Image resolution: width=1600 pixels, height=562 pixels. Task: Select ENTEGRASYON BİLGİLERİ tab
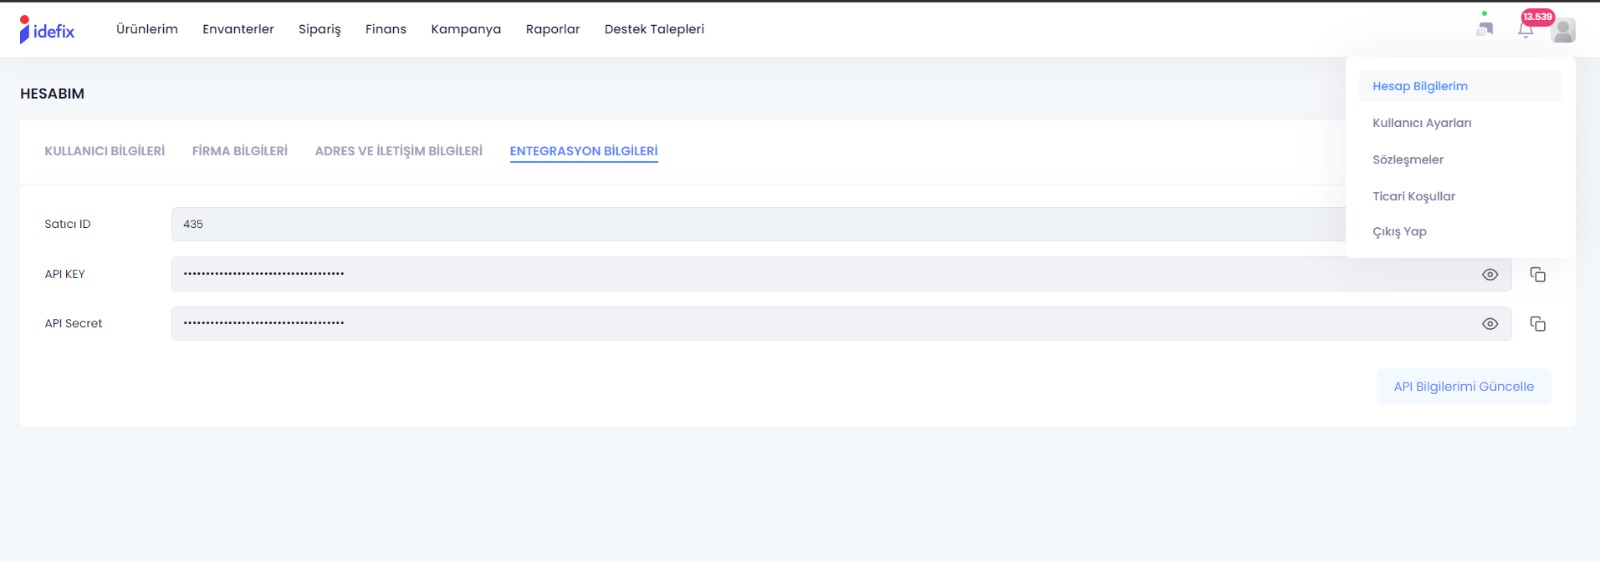(584, 151)
